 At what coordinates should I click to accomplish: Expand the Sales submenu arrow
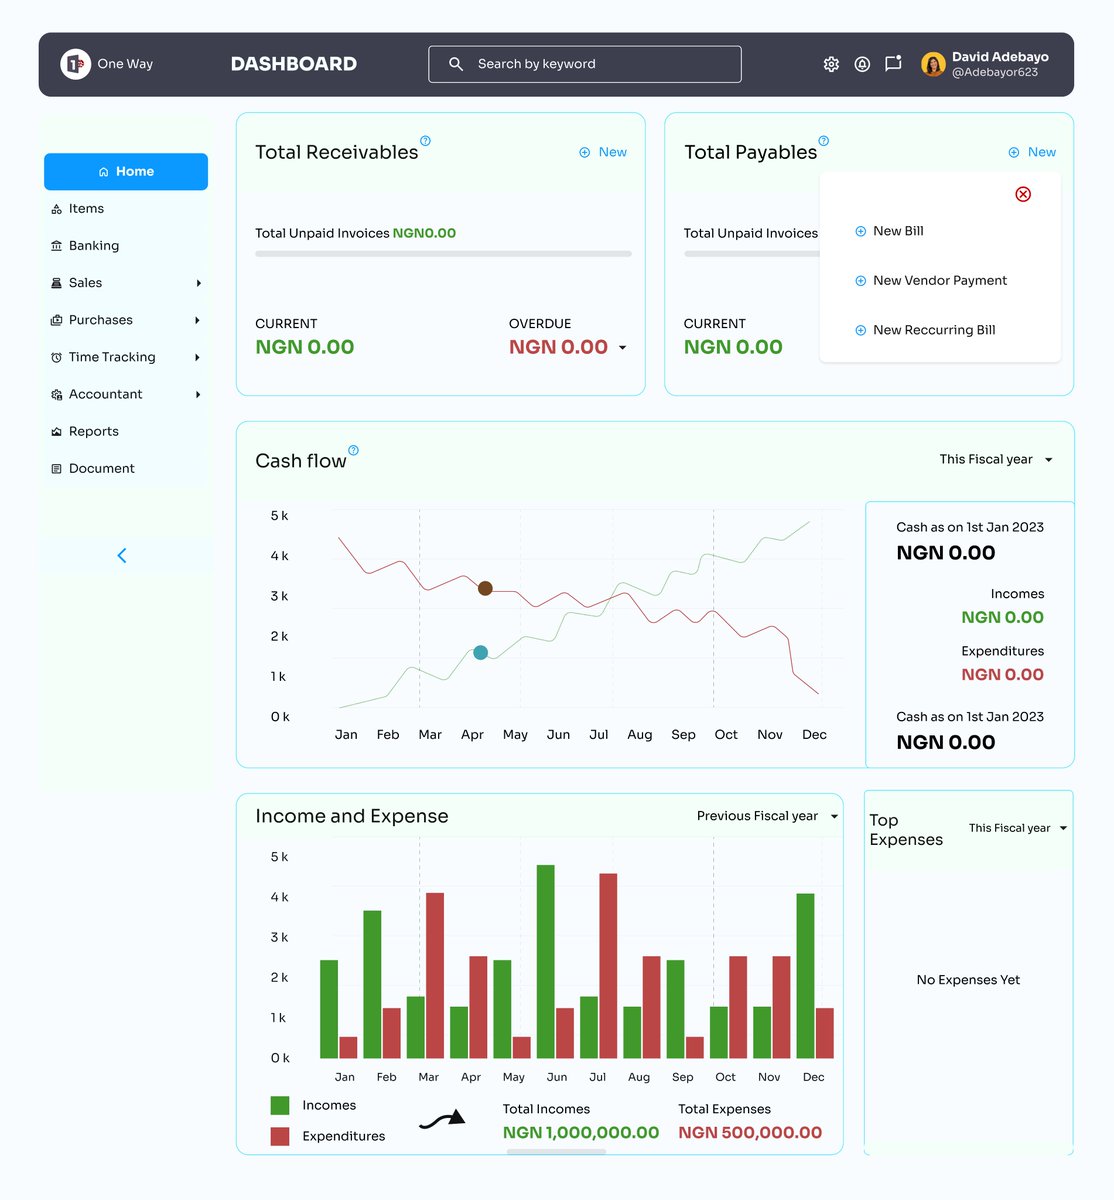(198, 283)
